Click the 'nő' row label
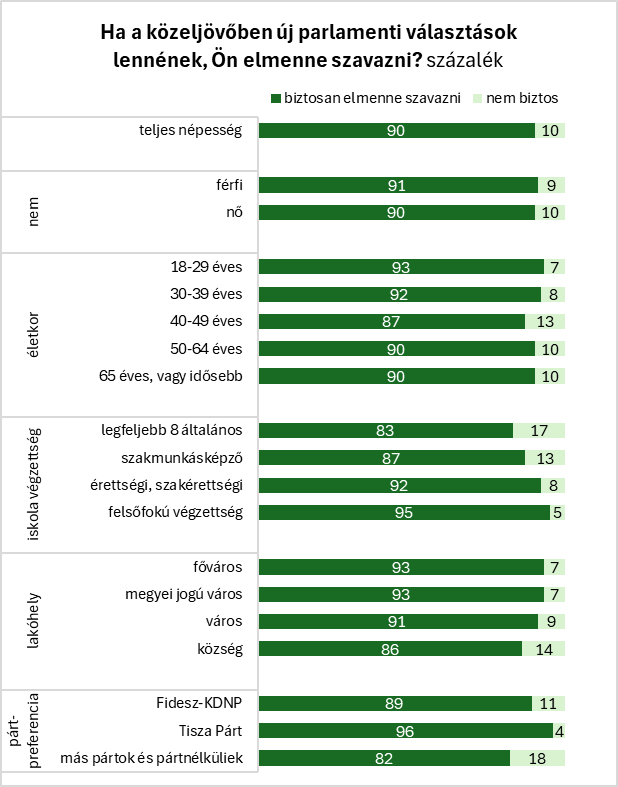The image size is (618, 787). [236, 212]
